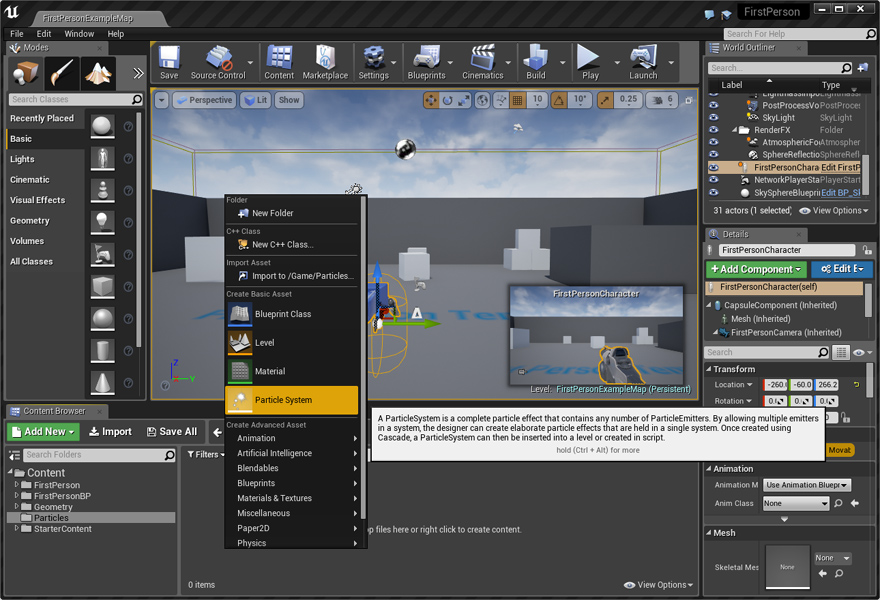Collapse the Transform section in Details
The image size is (880, 600).
pyautogui.click(x=709, y=369)
